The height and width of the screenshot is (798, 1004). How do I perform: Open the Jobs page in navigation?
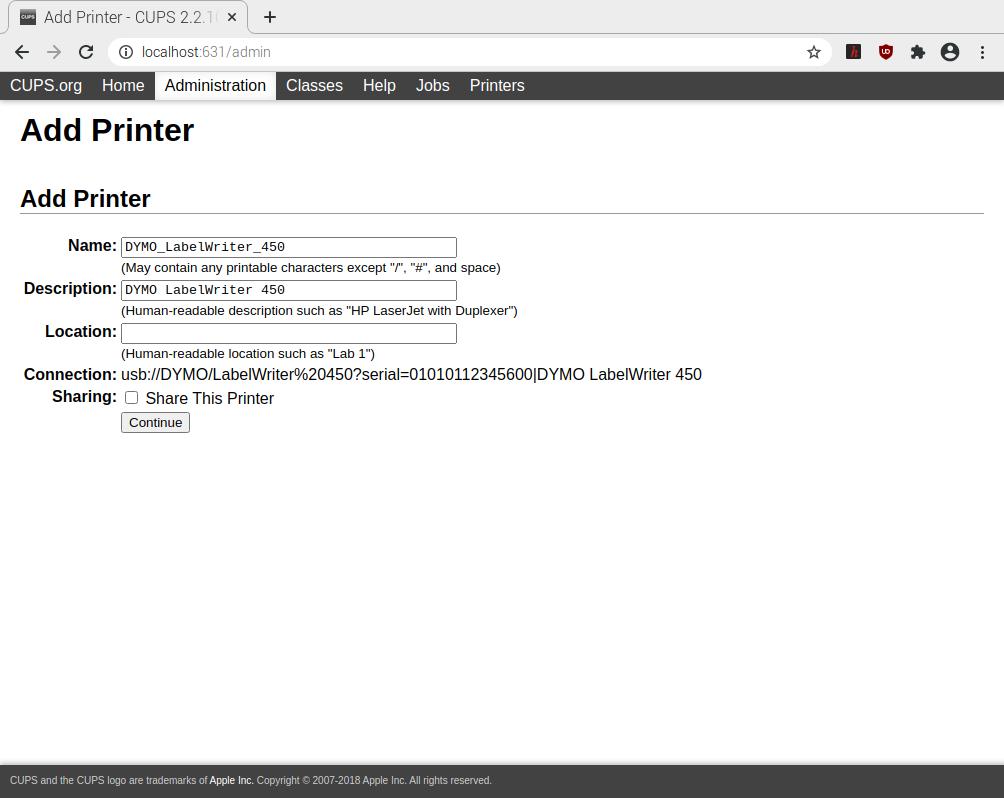432,86
